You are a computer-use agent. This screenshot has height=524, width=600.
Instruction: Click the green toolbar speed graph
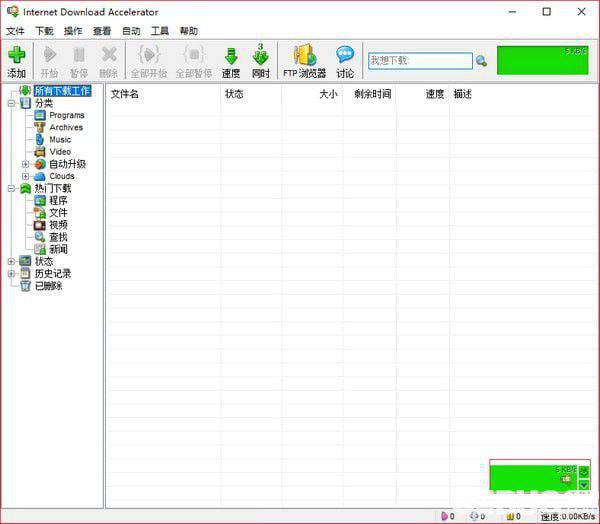point(543,60)
